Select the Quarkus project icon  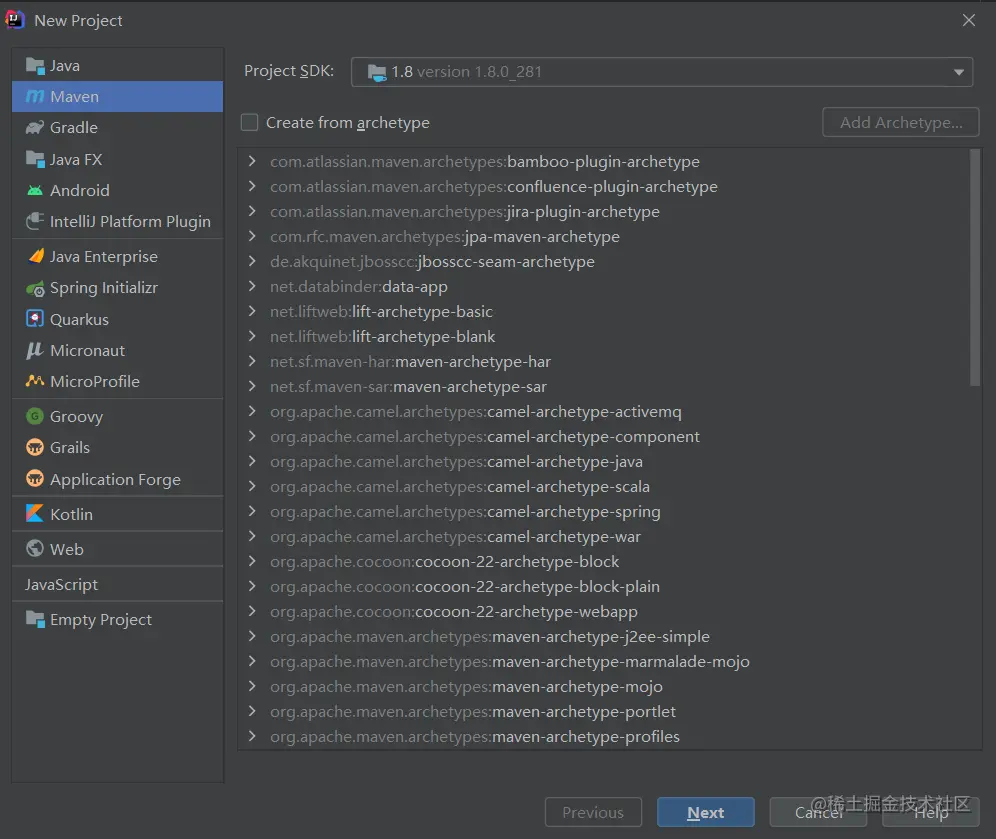[35, 319]
